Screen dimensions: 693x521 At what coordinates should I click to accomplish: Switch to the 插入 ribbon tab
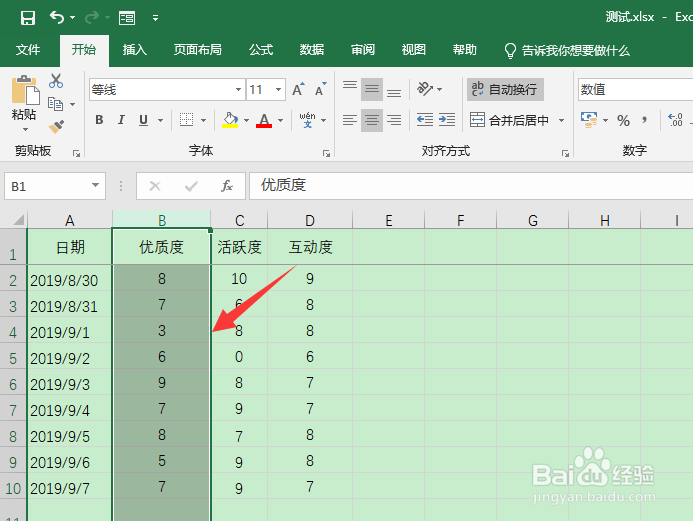click(135, 49)
